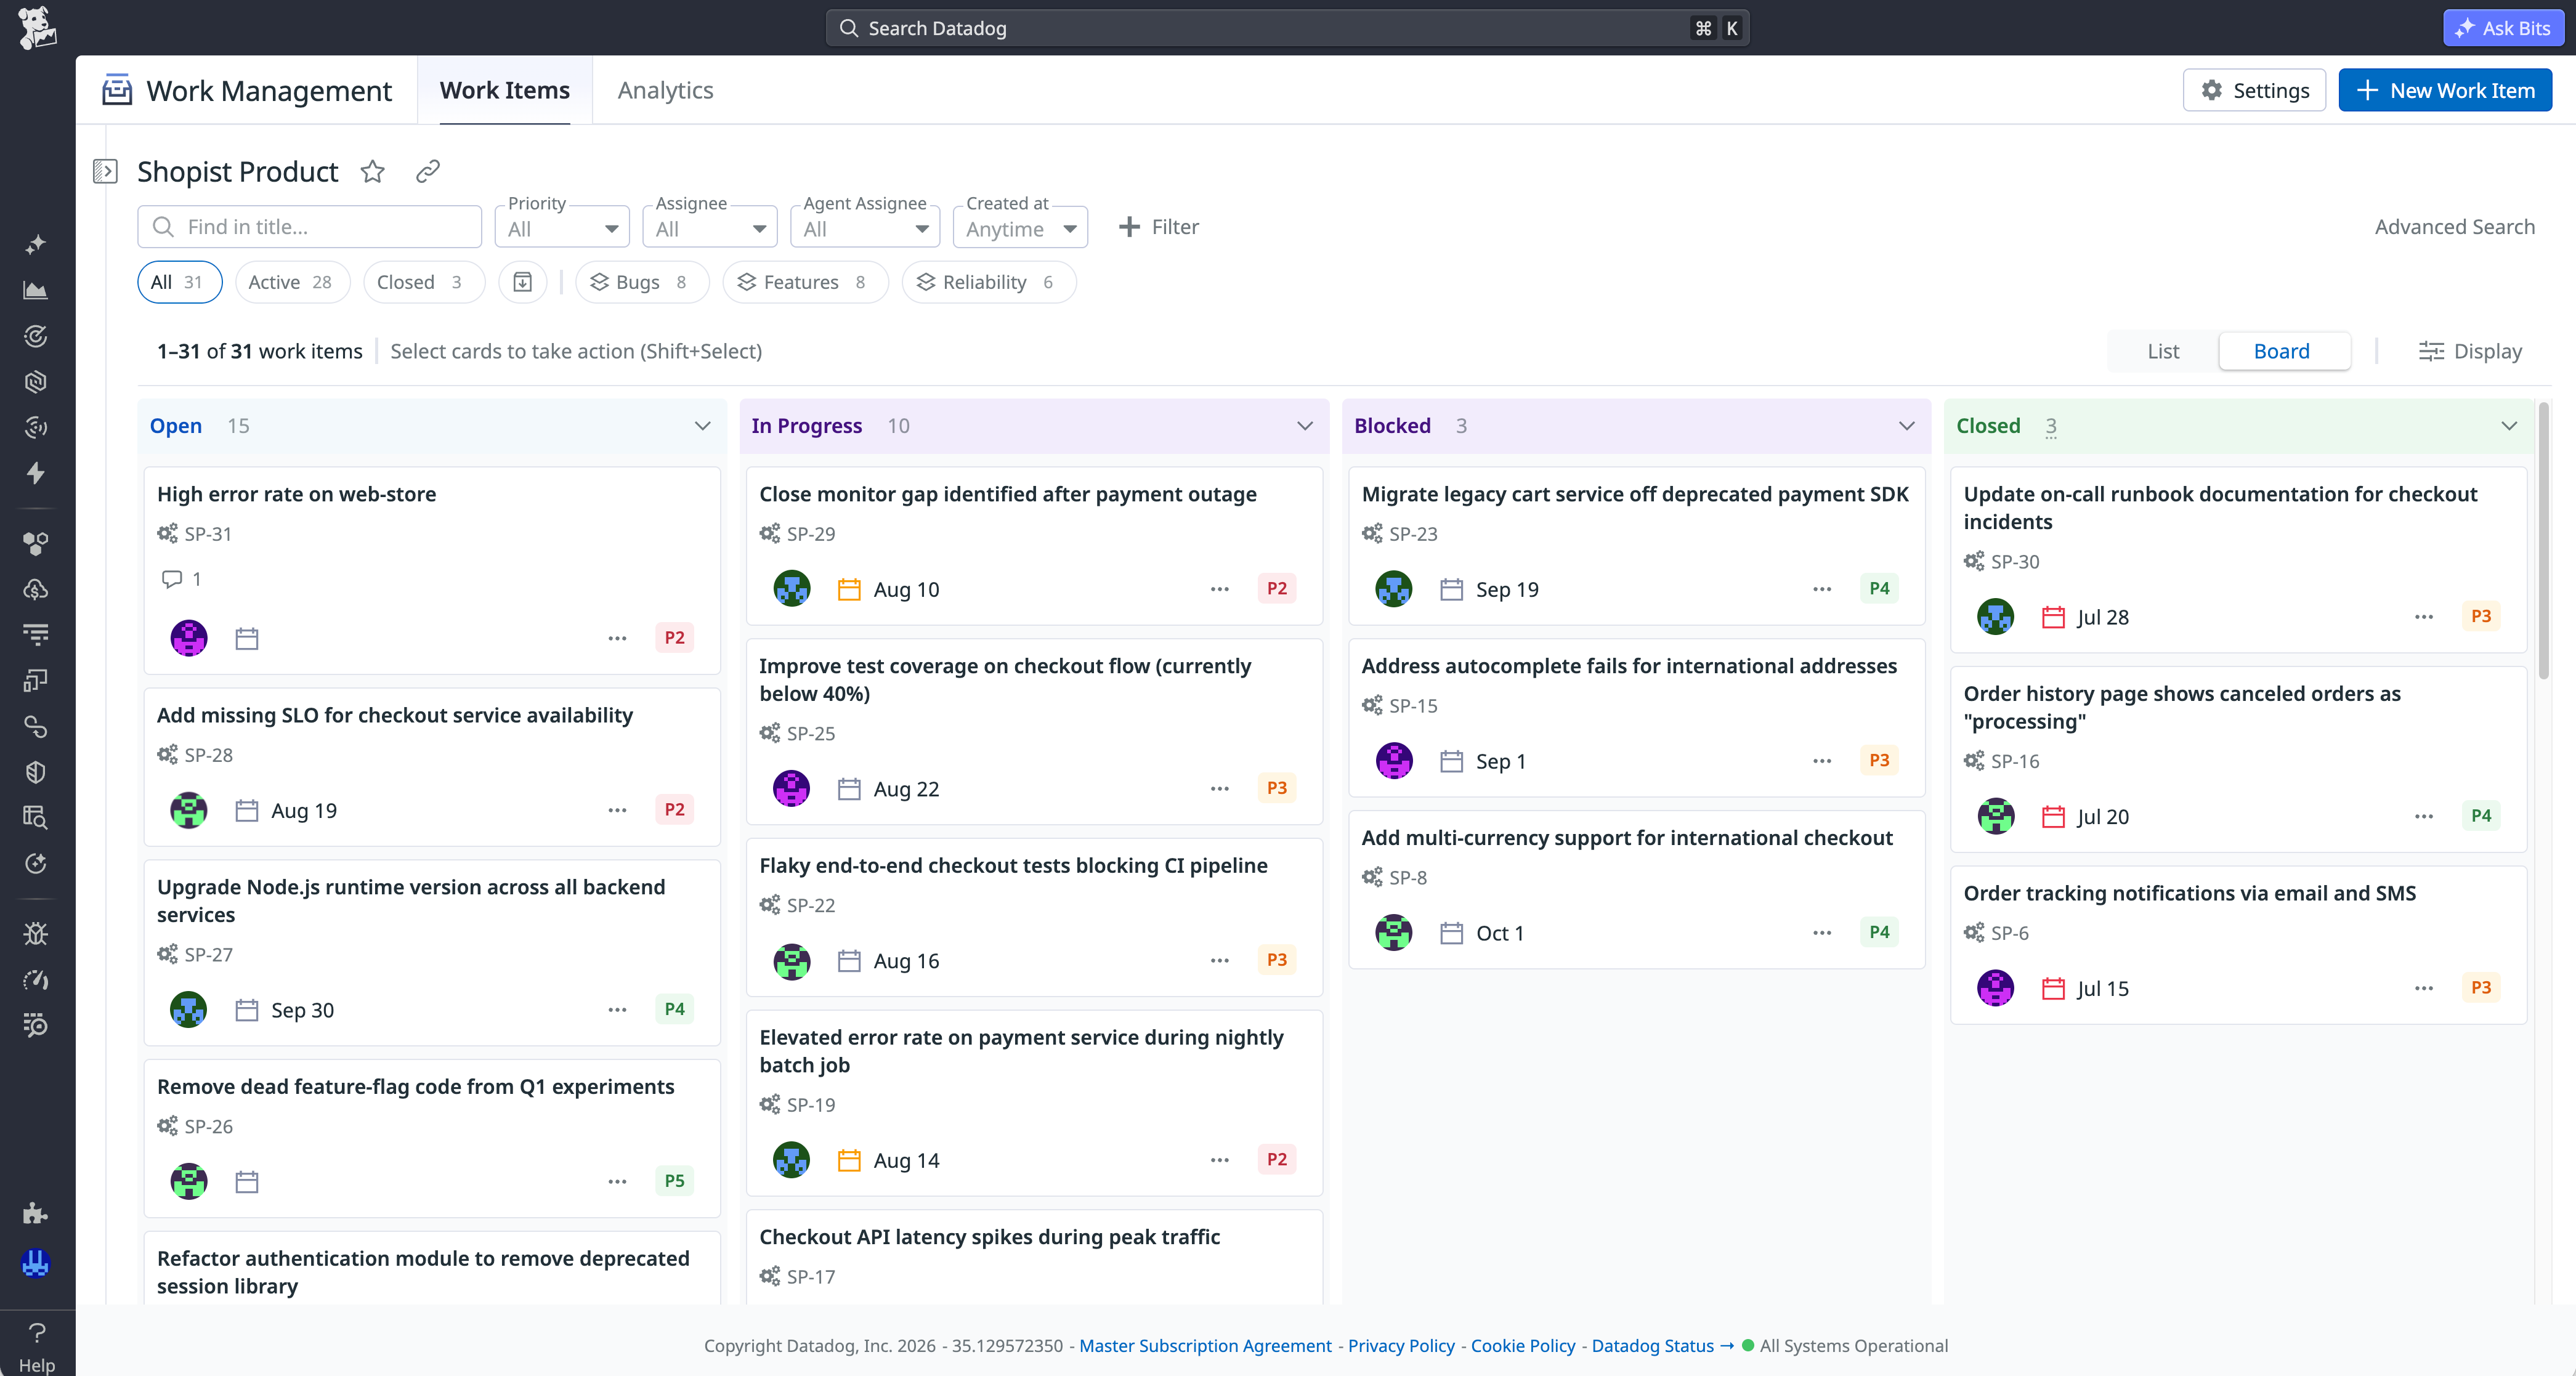The image size is (2576, 1376).
Task: Toggle the Bugs 8 filter pill
Action: coord(642,282)
